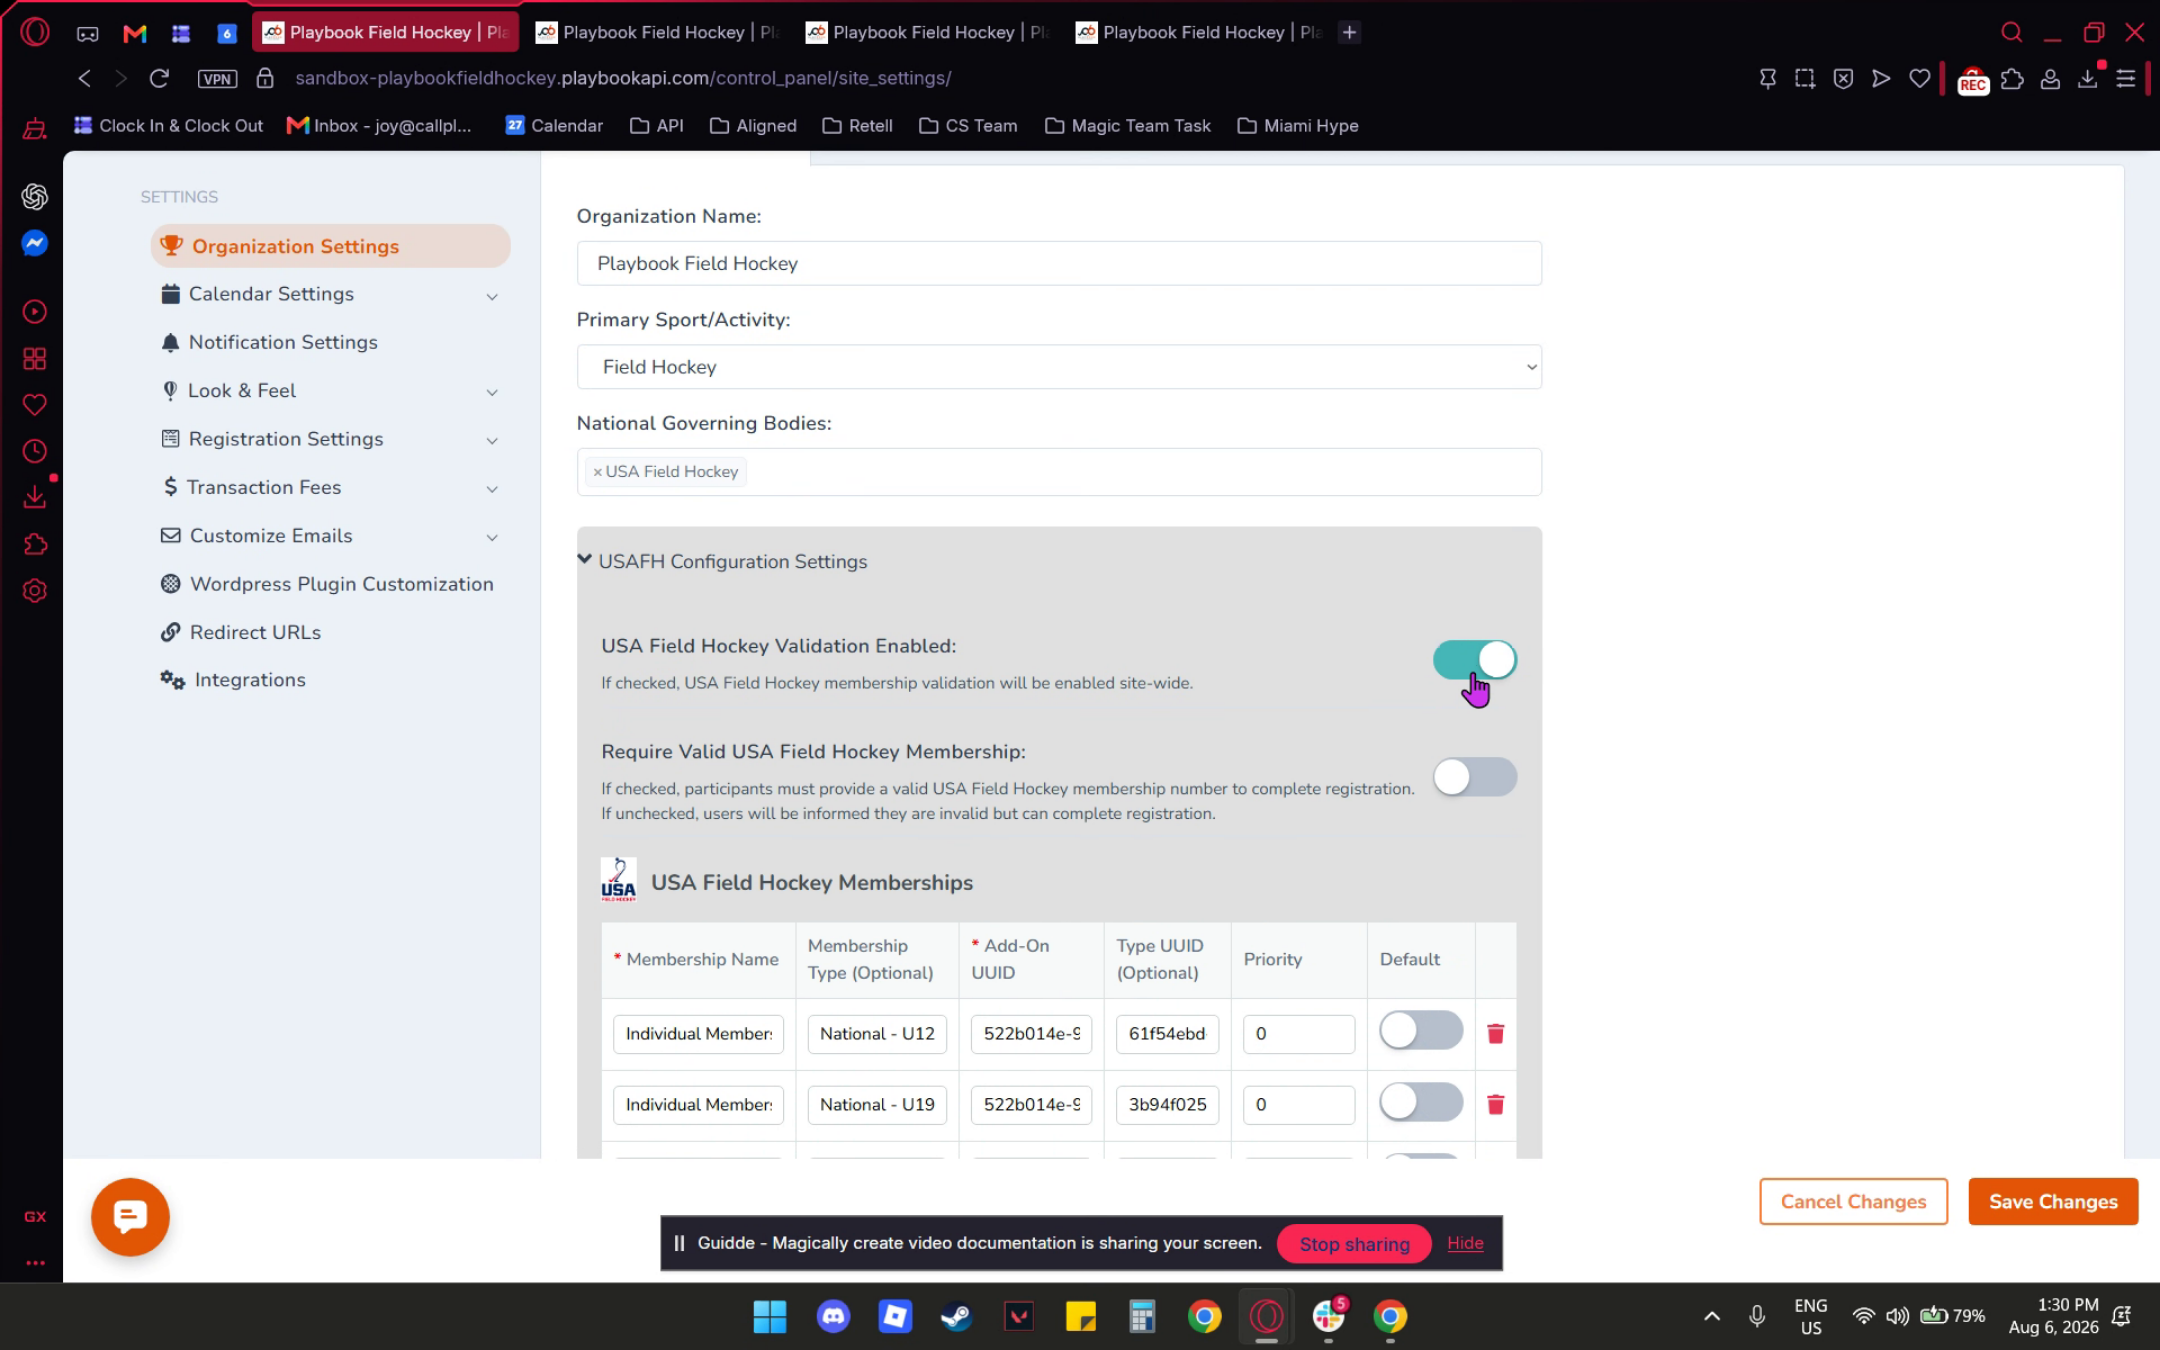The height and width of the screenshot is (1350, 2160).
Task: Click the Add-On UUID field for U19 row
Action: (x=1031, y=1105)
